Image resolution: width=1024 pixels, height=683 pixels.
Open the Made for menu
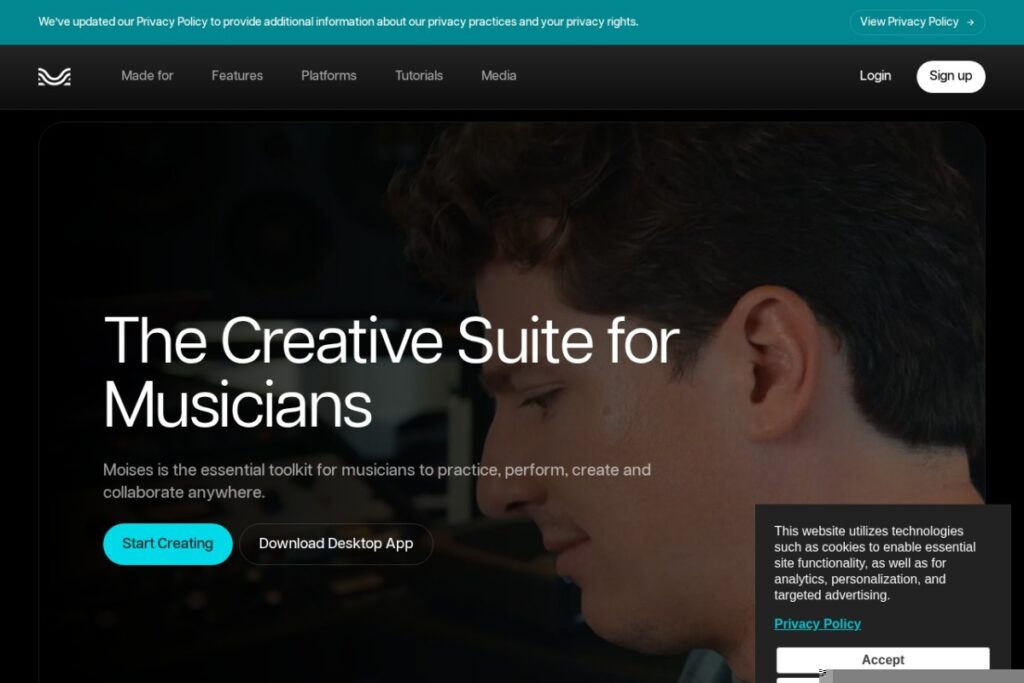click(x=147, y=76)
